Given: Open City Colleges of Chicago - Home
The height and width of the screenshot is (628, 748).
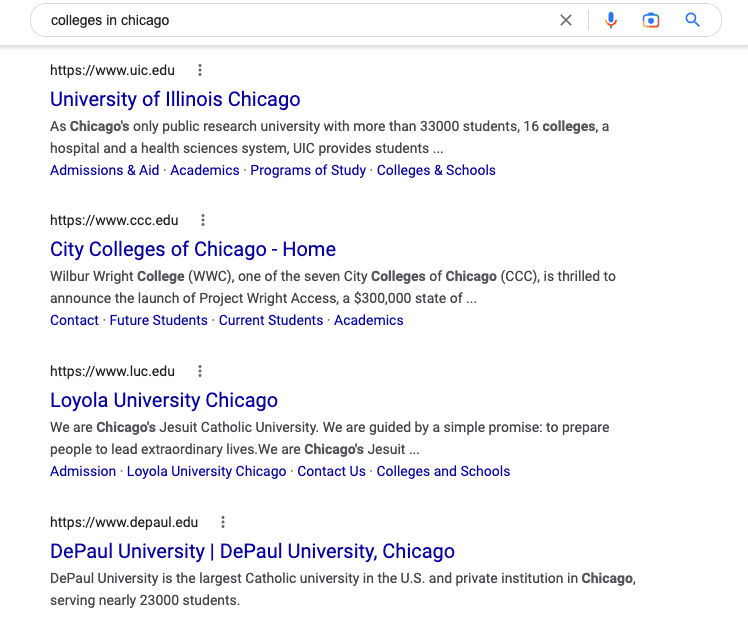Looking at the screenshot, I should pyautogui.click(x=193, y=249).
